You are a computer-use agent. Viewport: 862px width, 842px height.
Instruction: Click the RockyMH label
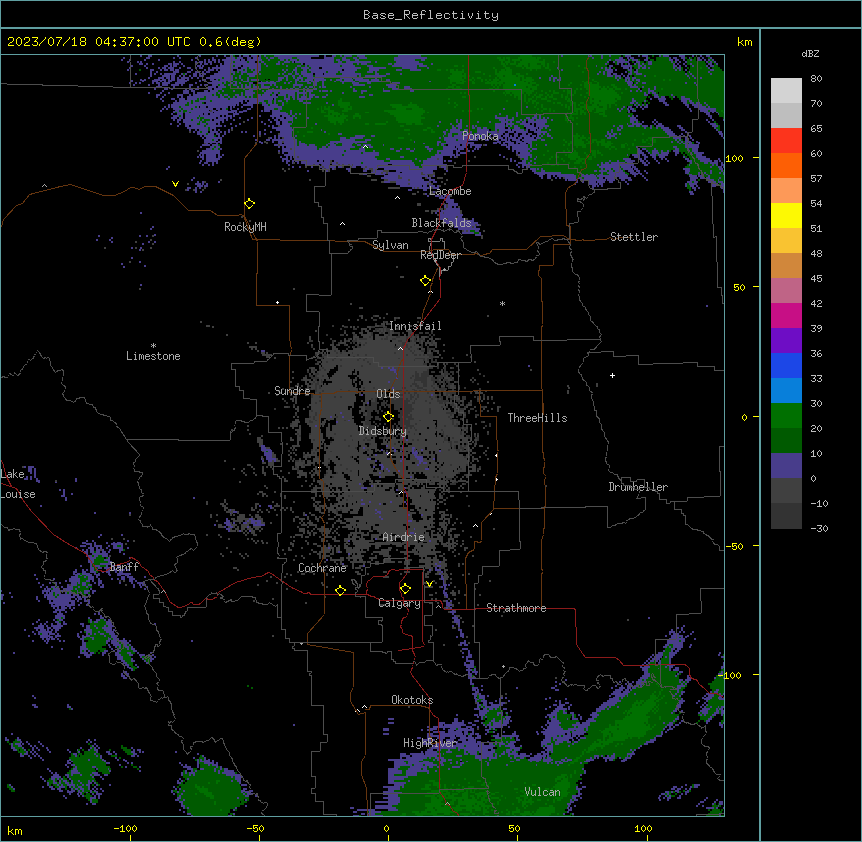click(x=245, y=227)
